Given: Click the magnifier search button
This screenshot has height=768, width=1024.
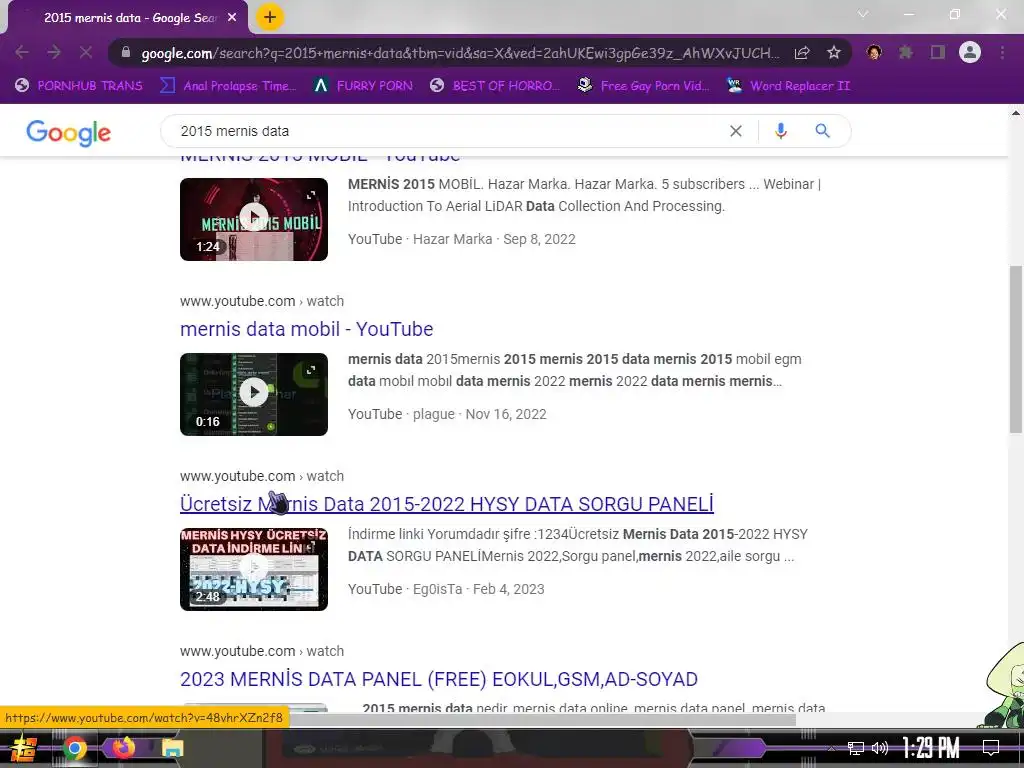Looking at the screenshot, I should click(x=822, y=131).
